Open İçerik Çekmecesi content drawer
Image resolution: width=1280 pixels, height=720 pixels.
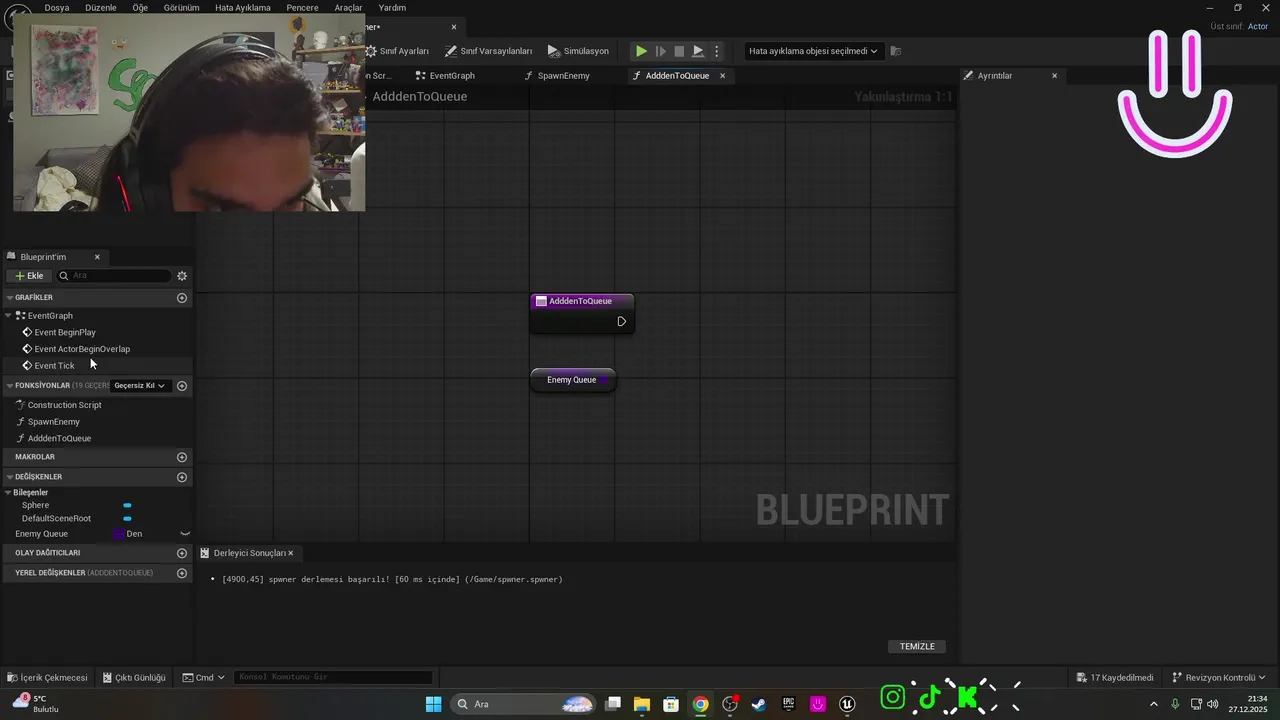[48, 678]
